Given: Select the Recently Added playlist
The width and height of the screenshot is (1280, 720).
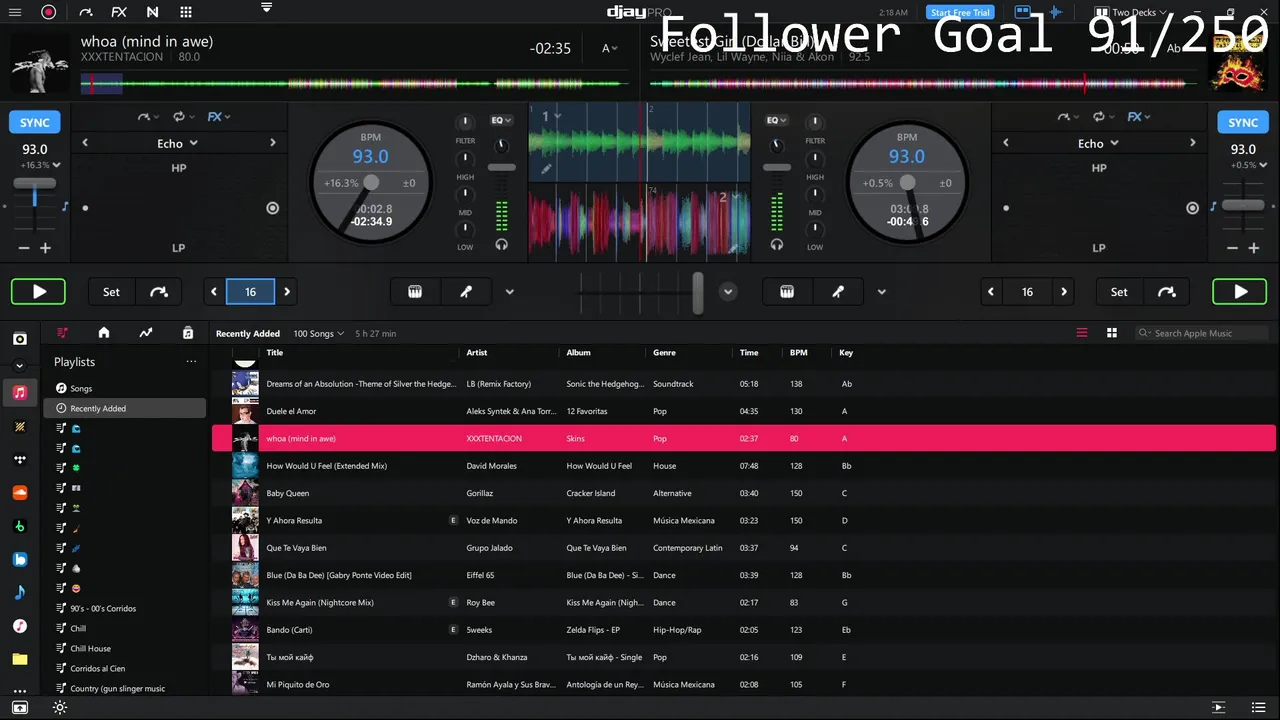Looking at the screenshot, I should pyautogui.click(x=124, y=408).
